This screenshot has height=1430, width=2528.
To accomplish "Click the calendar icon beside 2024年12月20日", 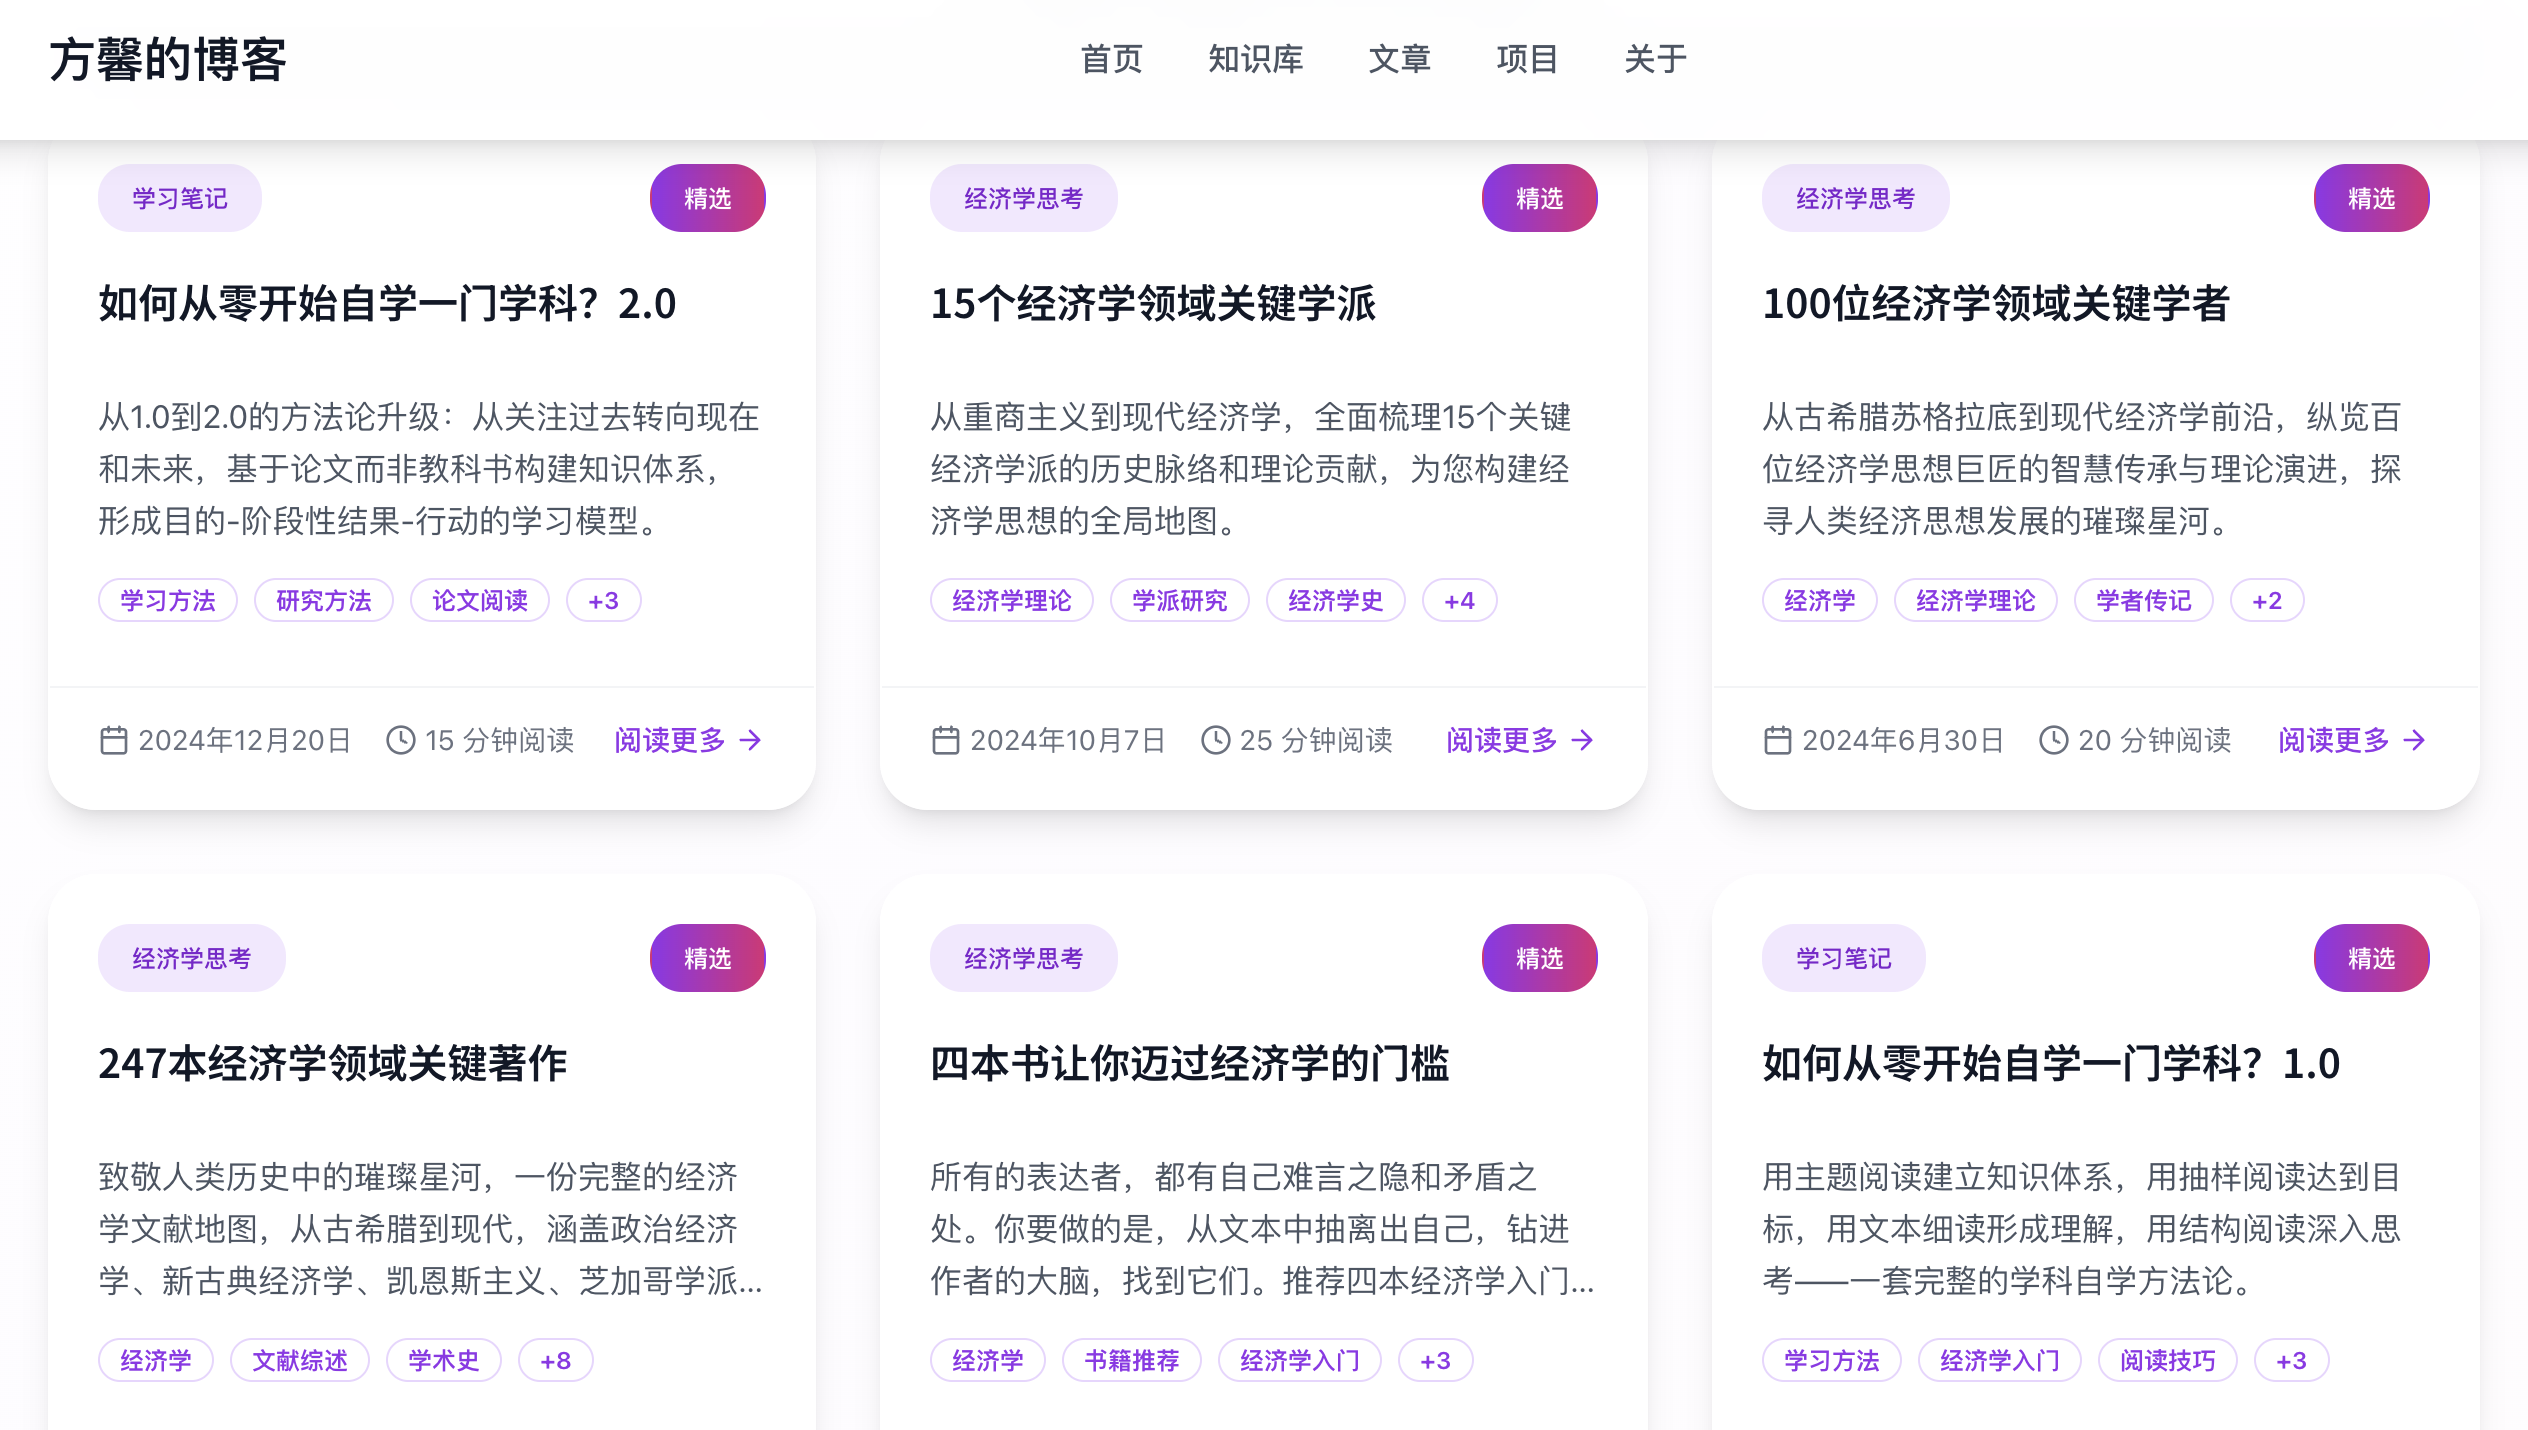I will (x=114, y=740).
